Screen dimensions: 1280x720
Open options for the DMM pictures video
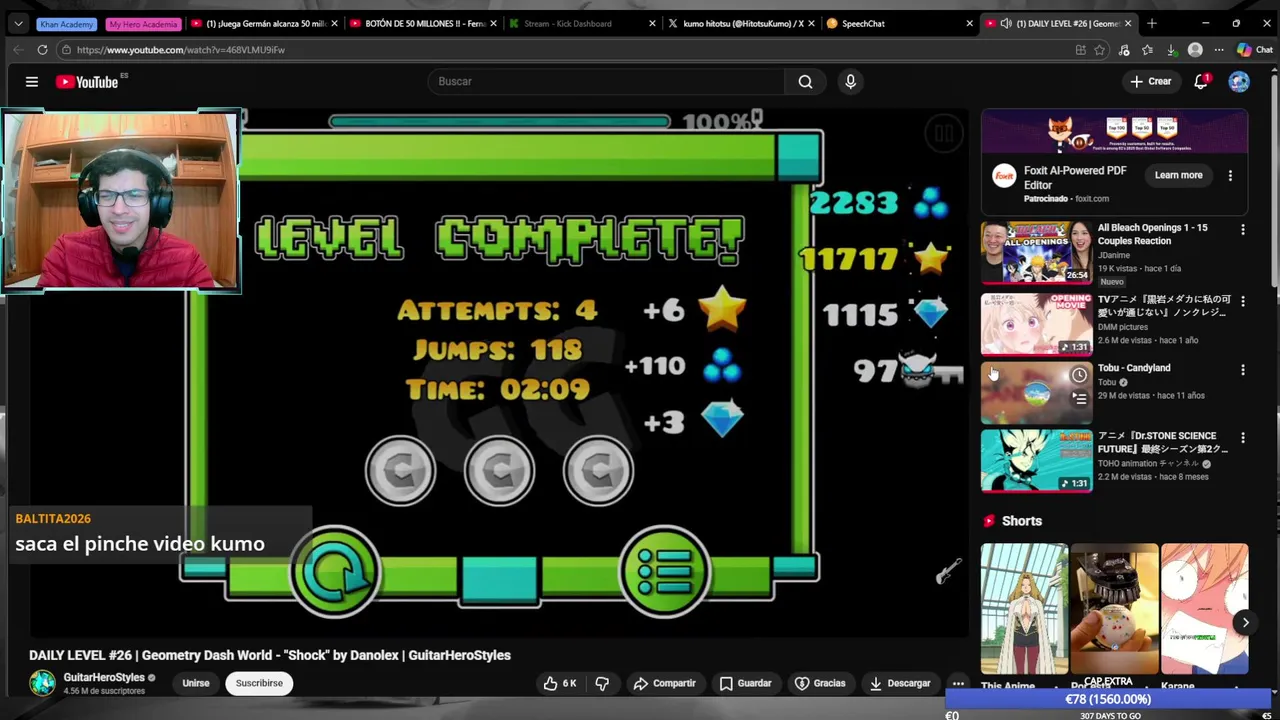click(x=1243, y=301)
